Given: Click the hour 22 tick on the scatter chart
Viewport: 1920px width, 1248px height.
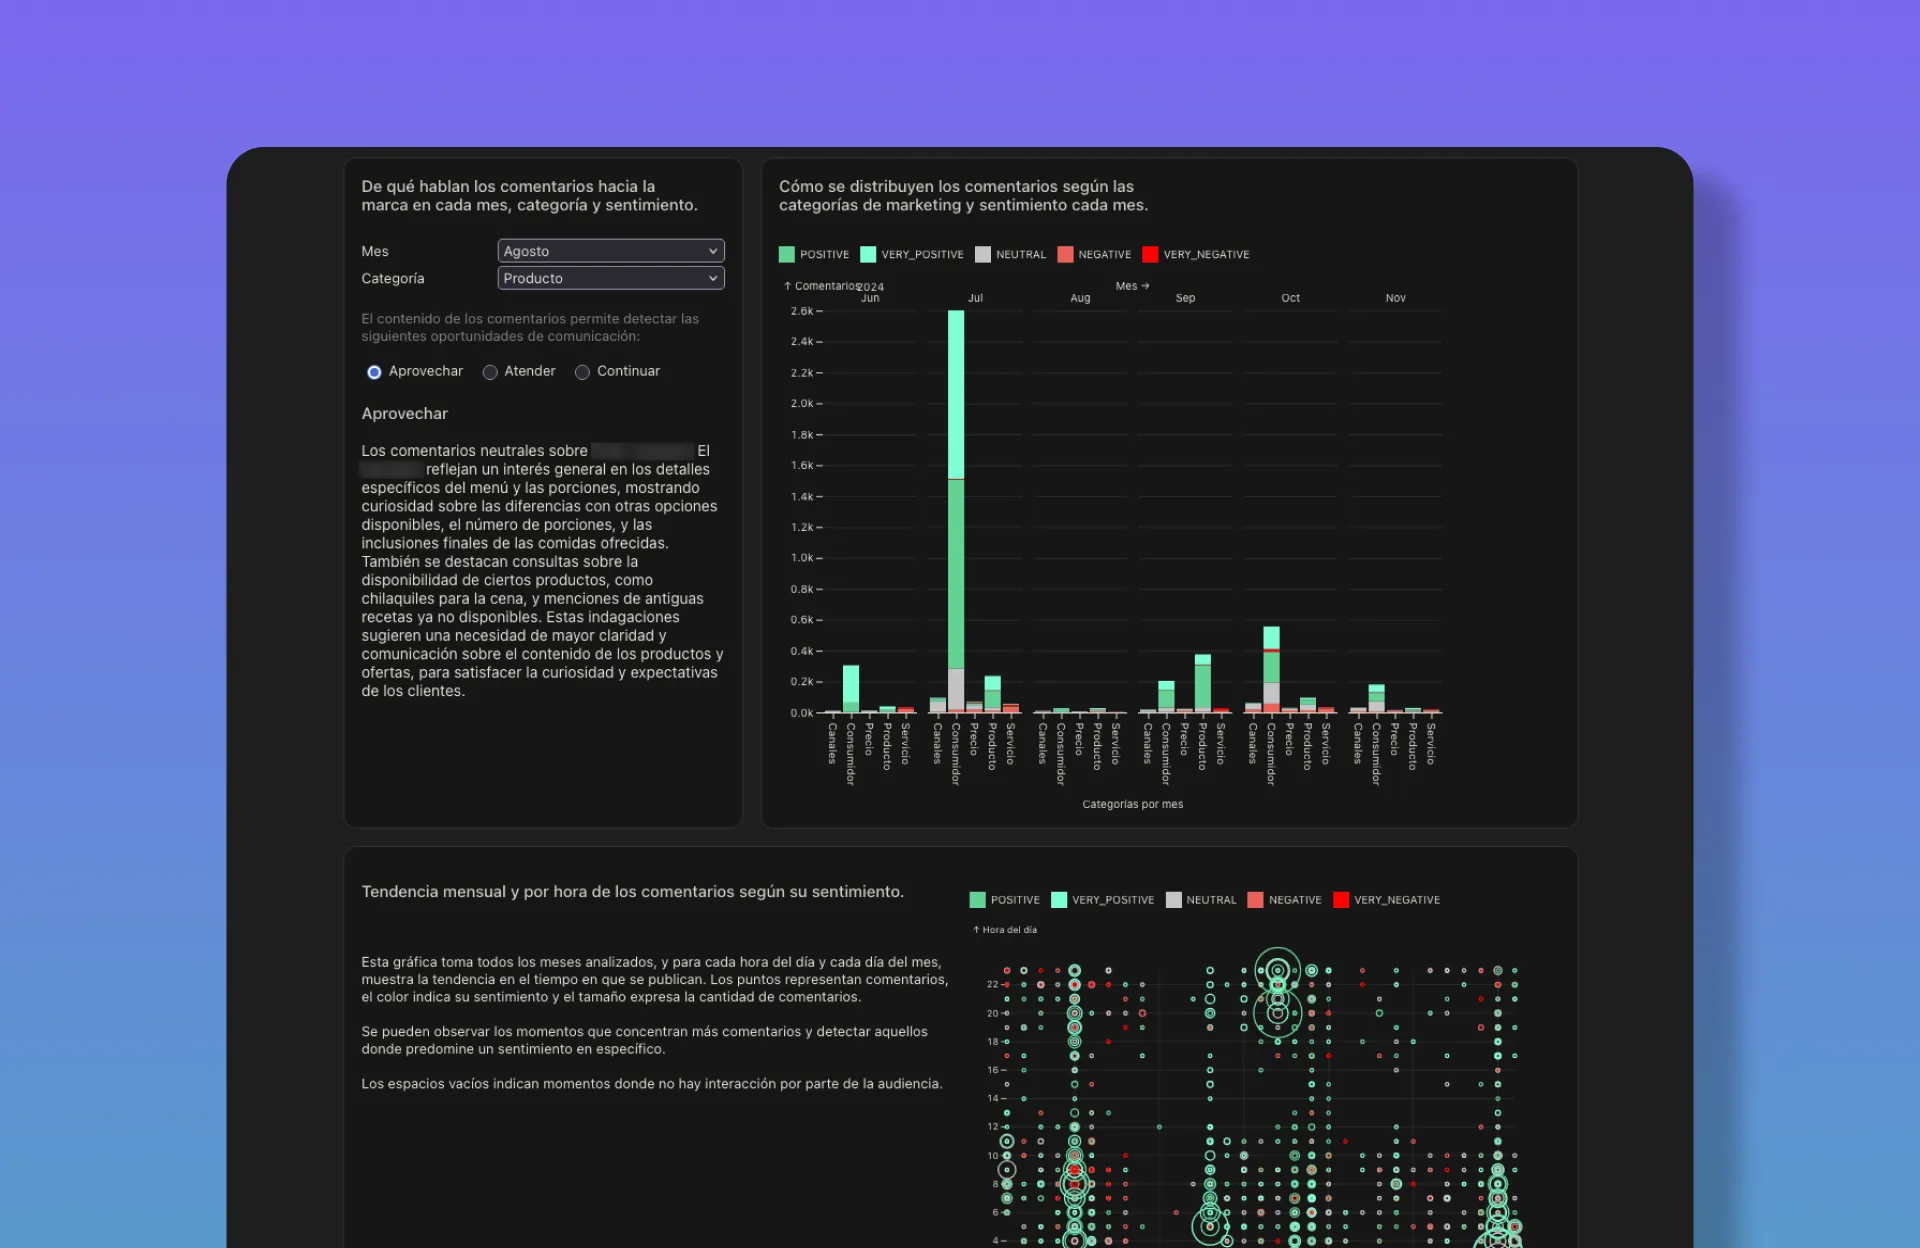Looking at the screenshot, I should 993,985.
